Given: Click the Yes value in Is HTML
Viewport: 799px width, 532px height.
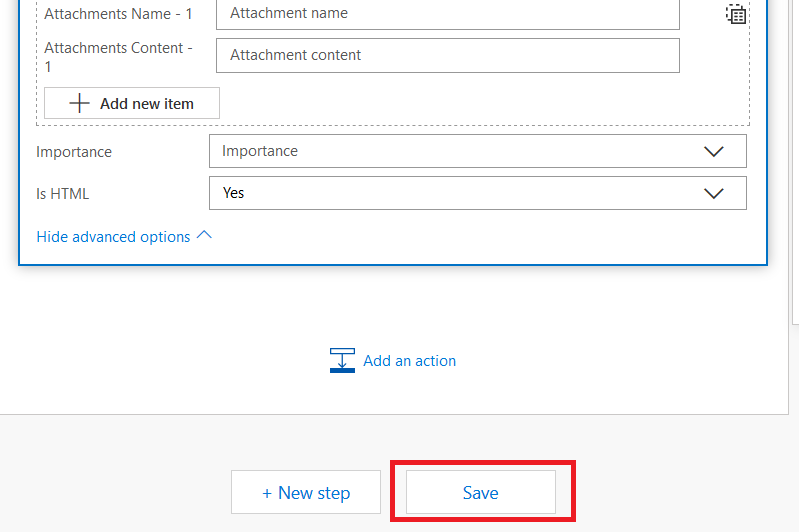Looking at the screenshot, I should pos(233,193).
